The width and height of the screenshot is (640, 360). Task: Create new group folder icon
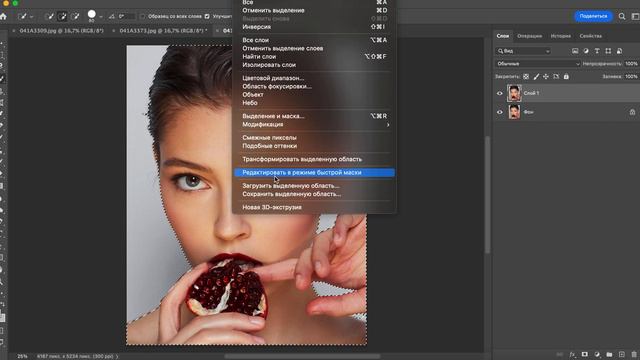[609, 355]
